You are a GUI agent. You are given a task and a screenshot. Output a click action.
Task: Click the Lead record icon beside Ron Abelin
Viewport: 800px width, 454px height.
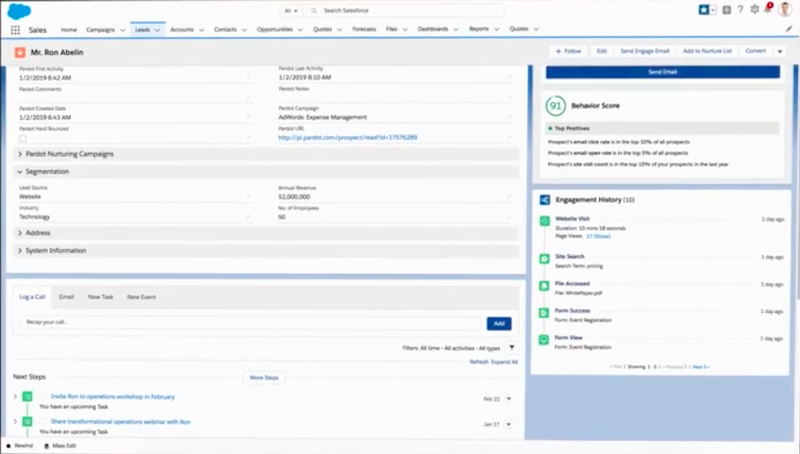tap(20, 53)
